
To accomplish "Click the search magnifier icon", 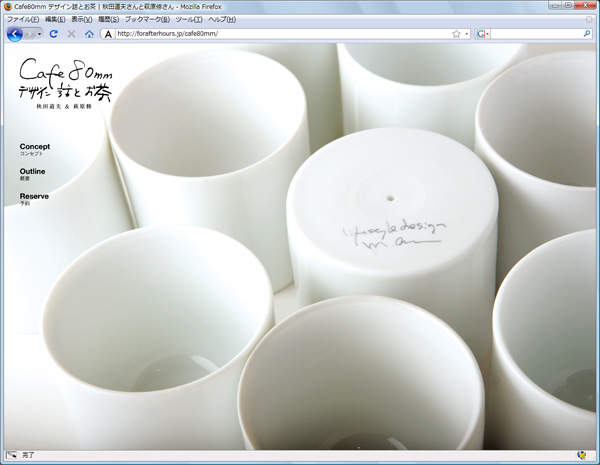I will (587, 34).
